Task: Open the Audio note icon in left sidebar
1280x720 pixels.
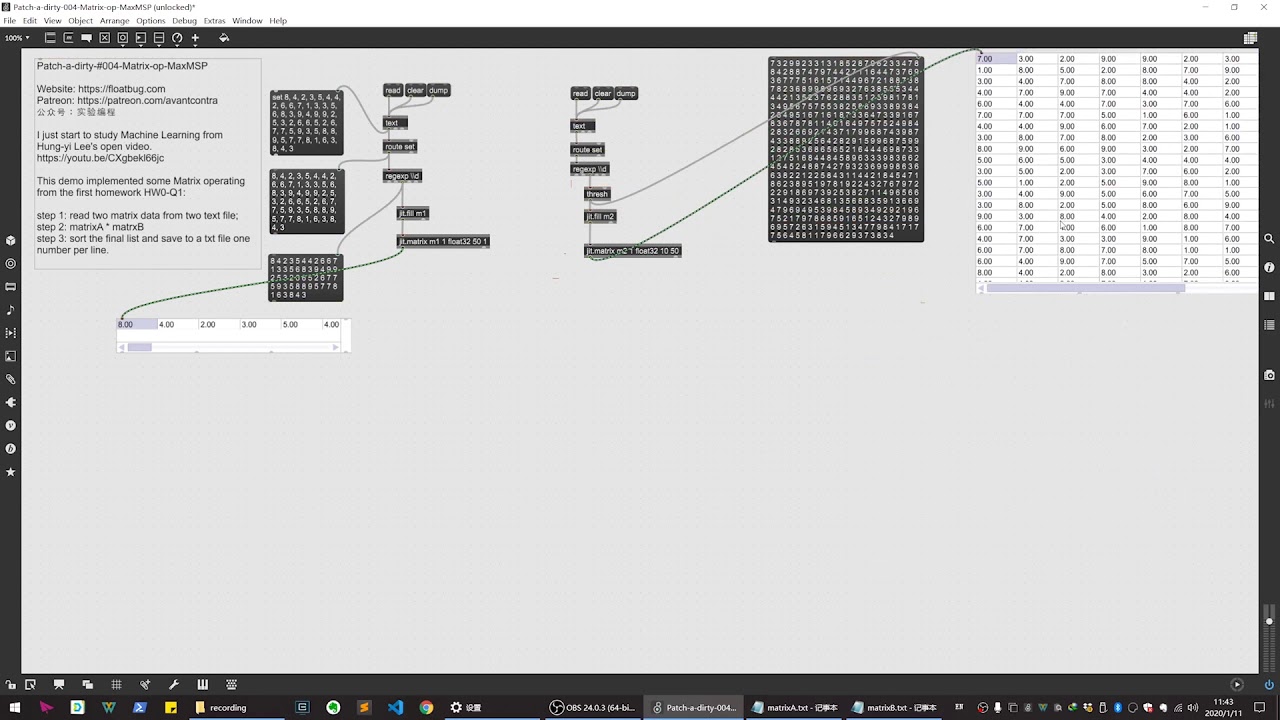Action: [11, 310]
